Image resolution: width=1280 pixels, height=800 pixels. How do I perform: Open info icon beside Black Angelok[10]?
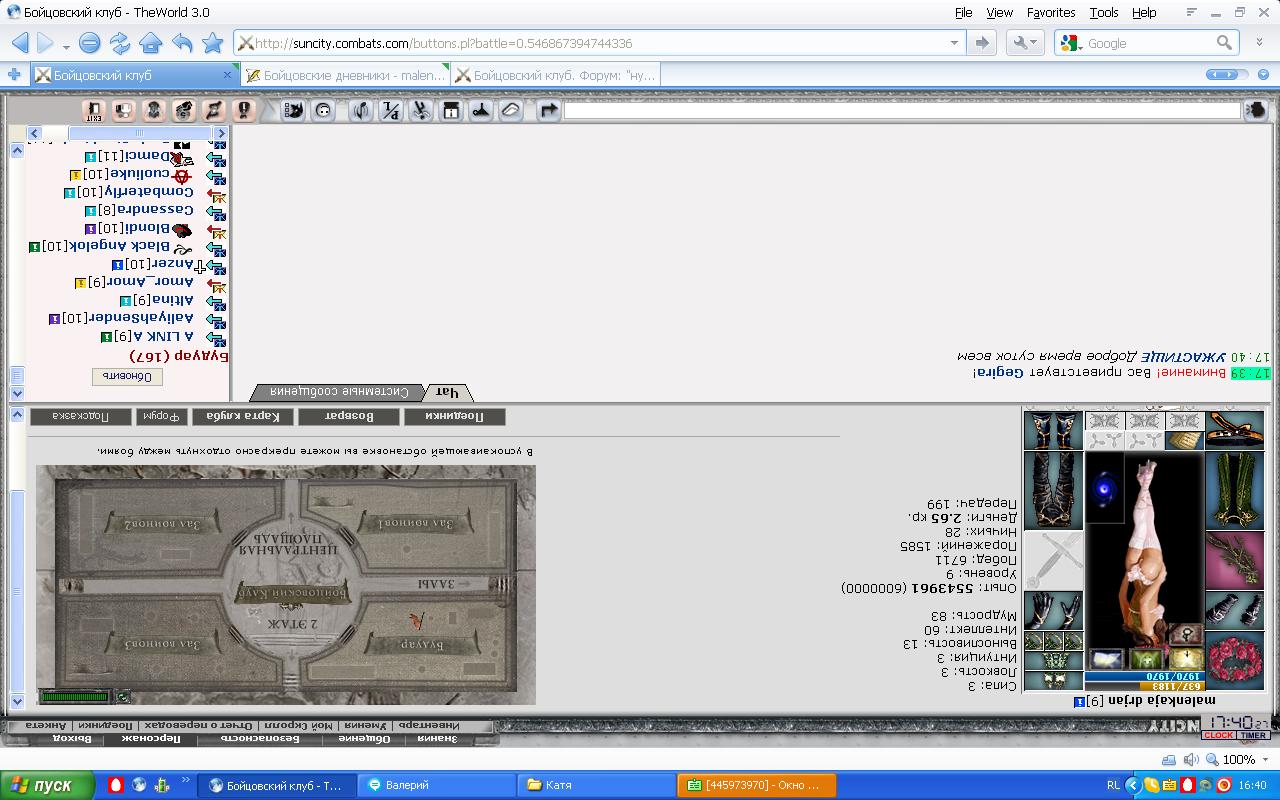pyautogui.click(x=35, y=247)
